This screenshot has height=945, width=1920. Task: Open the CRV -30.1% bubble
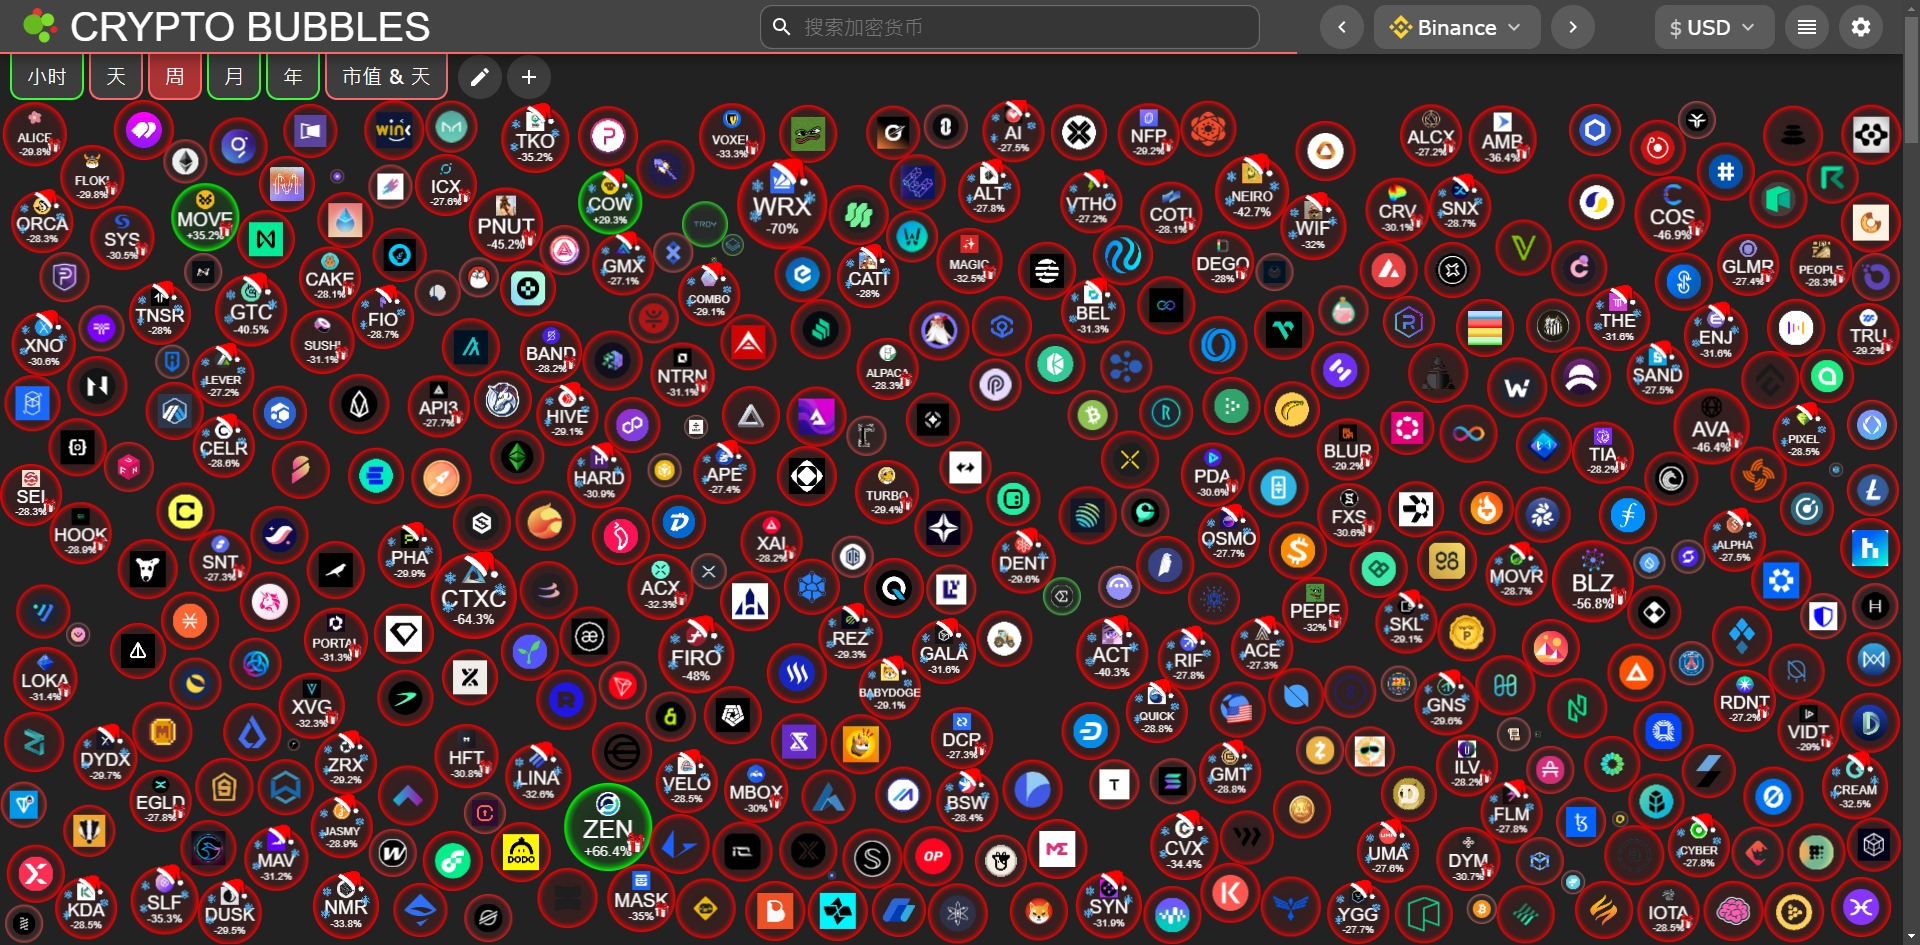(1397, 210)
